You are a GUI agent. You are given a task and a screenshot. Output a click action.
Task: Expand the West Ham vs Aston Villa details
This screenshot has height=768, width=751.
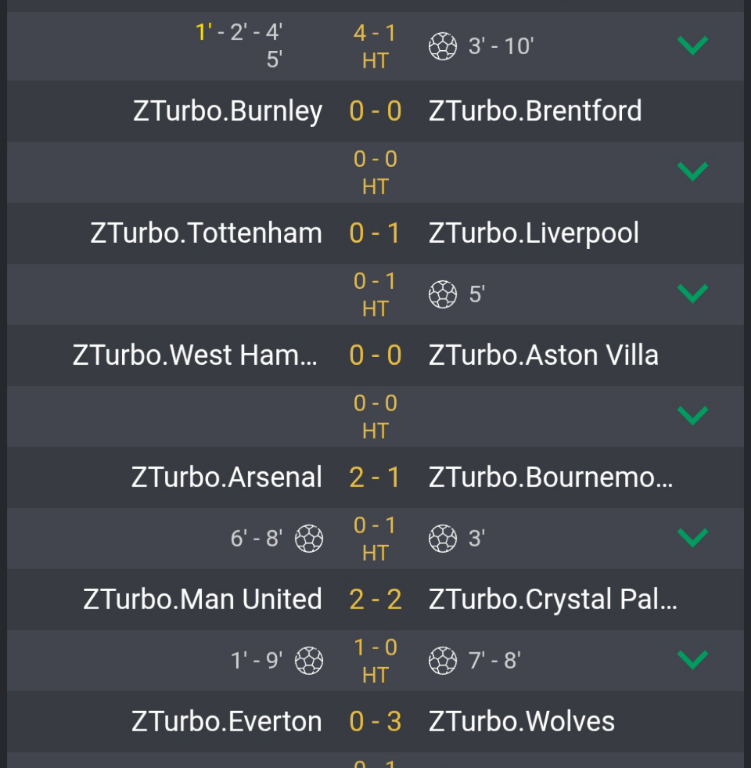pos(692,415)
